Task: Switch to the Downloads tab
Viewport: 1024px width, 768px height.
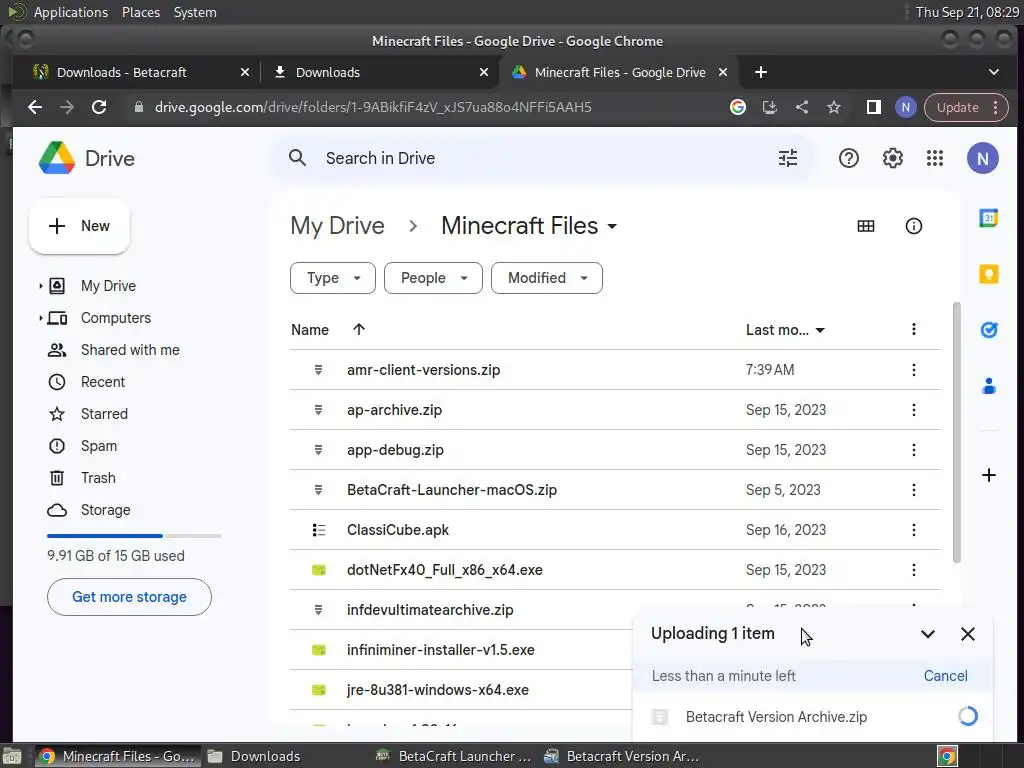Action: point(380,72)
